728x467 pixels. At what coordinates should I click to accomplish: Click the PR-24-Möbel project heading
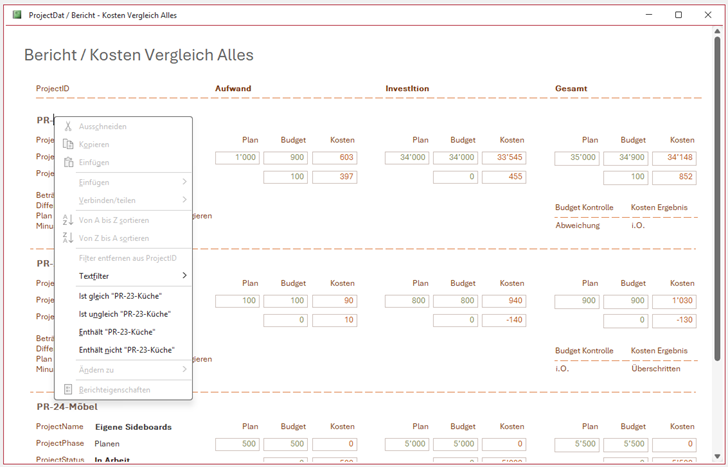(67, 407)
